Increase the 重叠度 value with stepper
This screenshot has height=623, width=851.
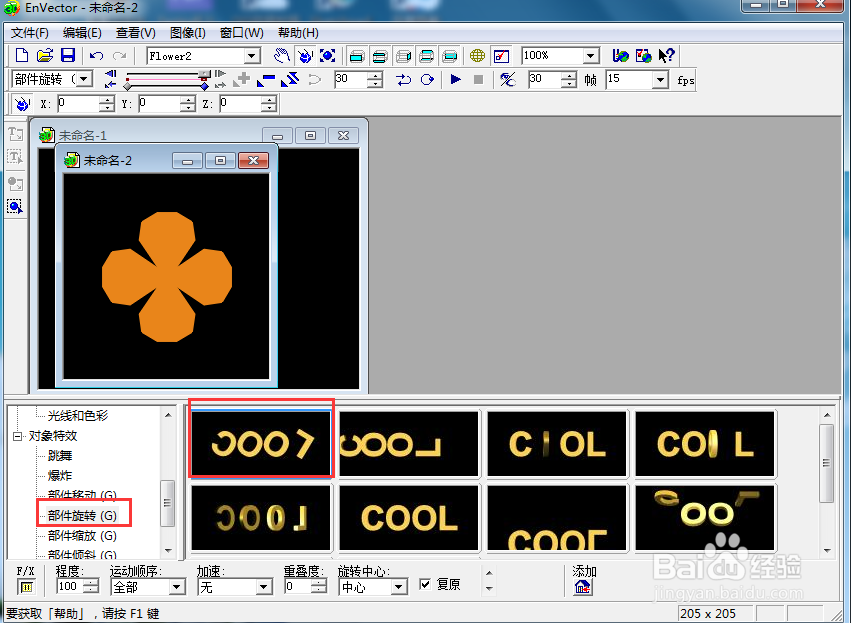pos(319,582)
